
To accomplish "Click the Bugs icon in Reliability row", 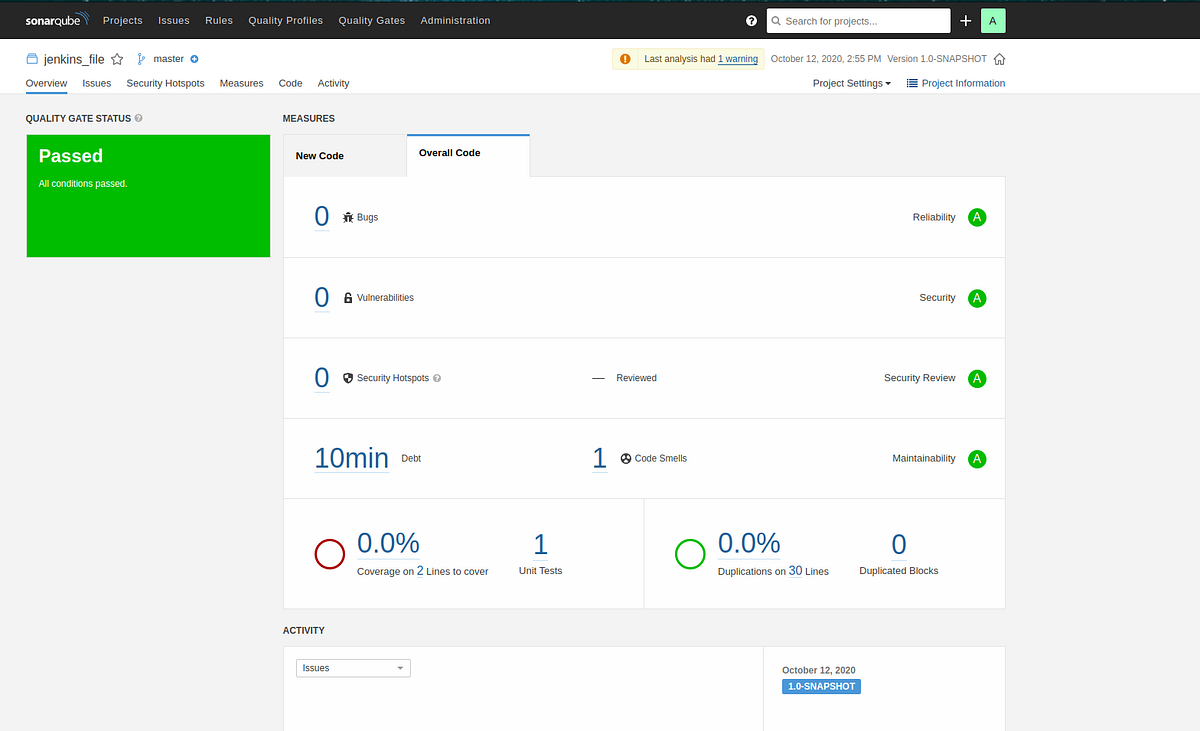I will [348, 216].
